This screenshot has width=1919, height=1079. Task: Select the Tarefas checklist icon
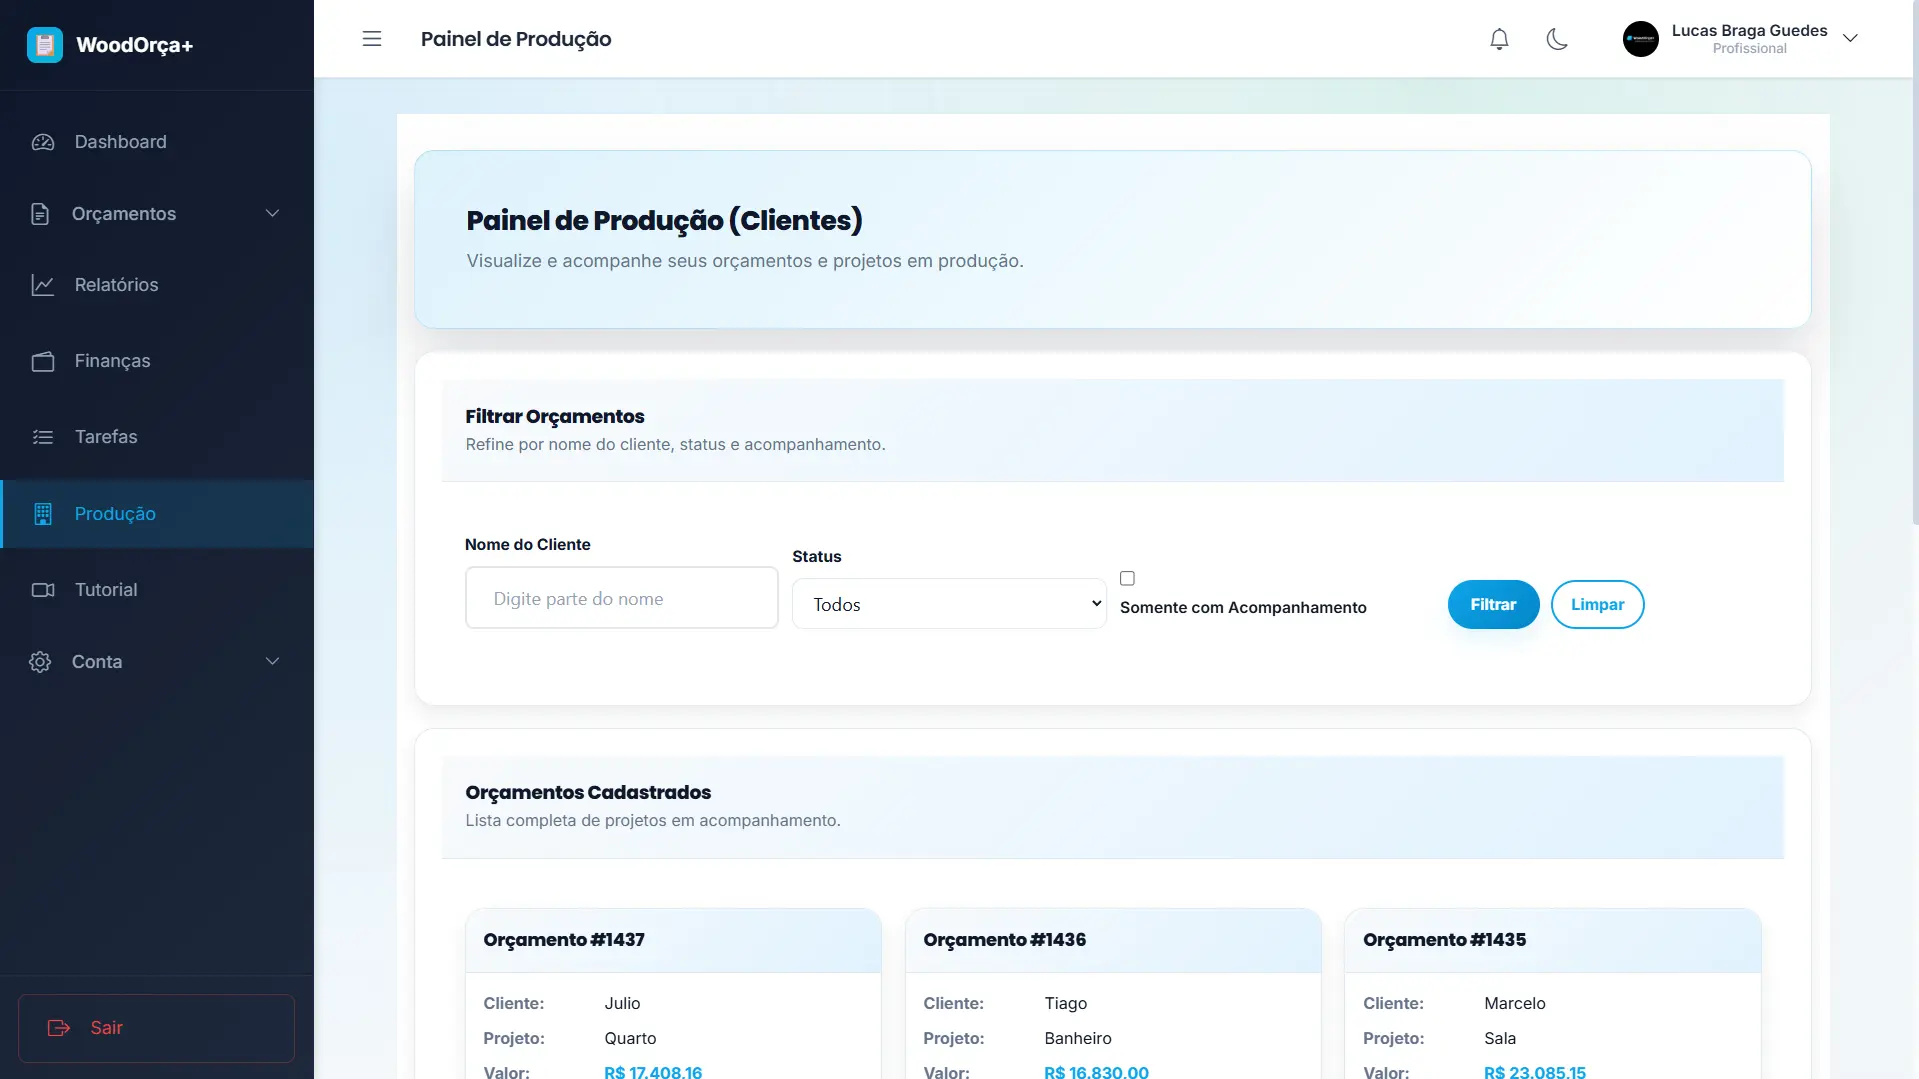pos(42,437)
